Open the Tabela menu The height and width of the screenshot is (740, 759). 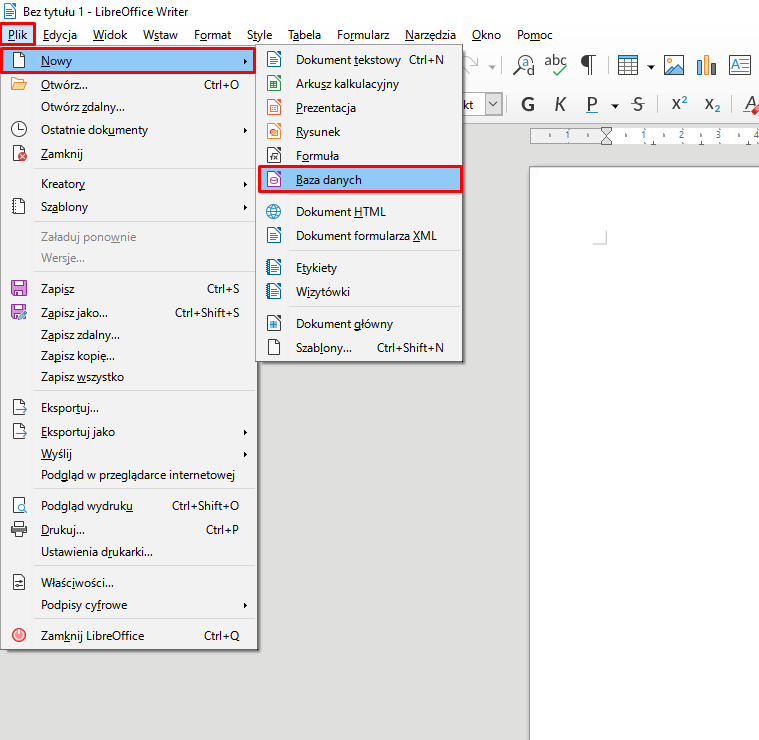(304, 35)
